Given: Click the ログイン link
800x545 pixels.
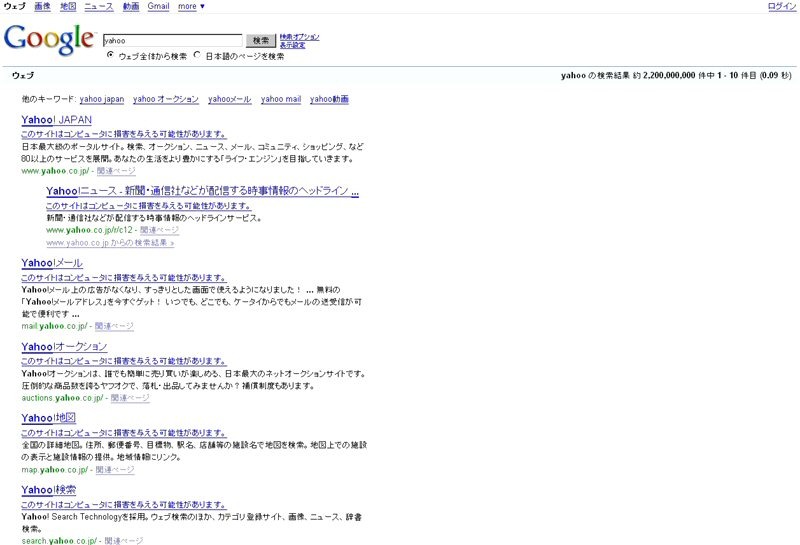Looking at the screenshot, I should (782, 7).
